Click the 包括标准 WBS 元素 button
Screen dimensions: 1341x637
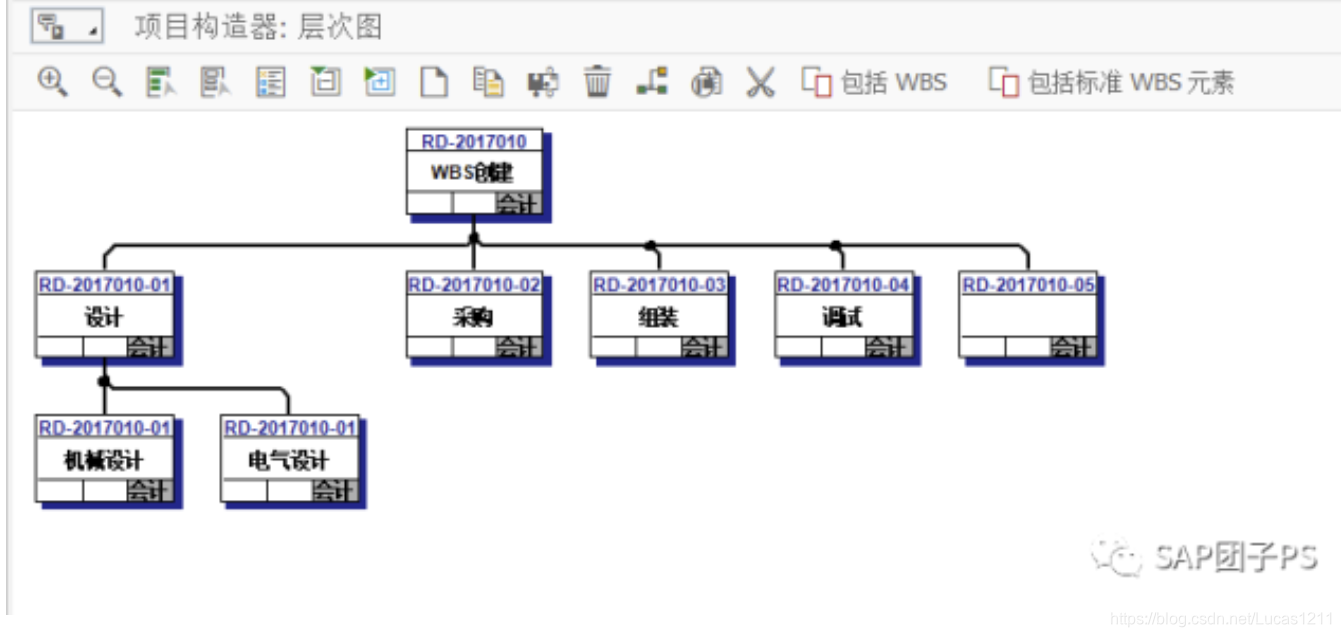(1112, 82)
